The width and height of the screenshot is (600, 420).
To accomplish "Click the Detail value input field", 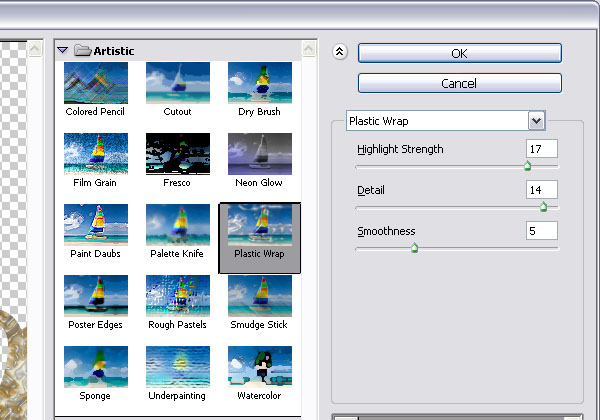I will point(541,189).
